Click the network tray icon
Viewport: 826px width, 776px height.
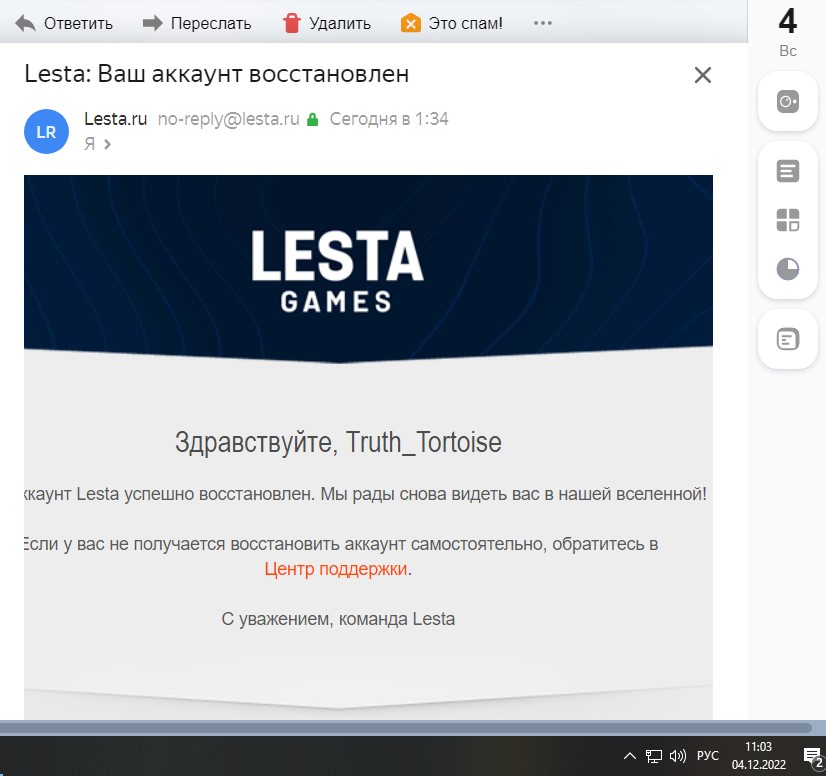654,757
